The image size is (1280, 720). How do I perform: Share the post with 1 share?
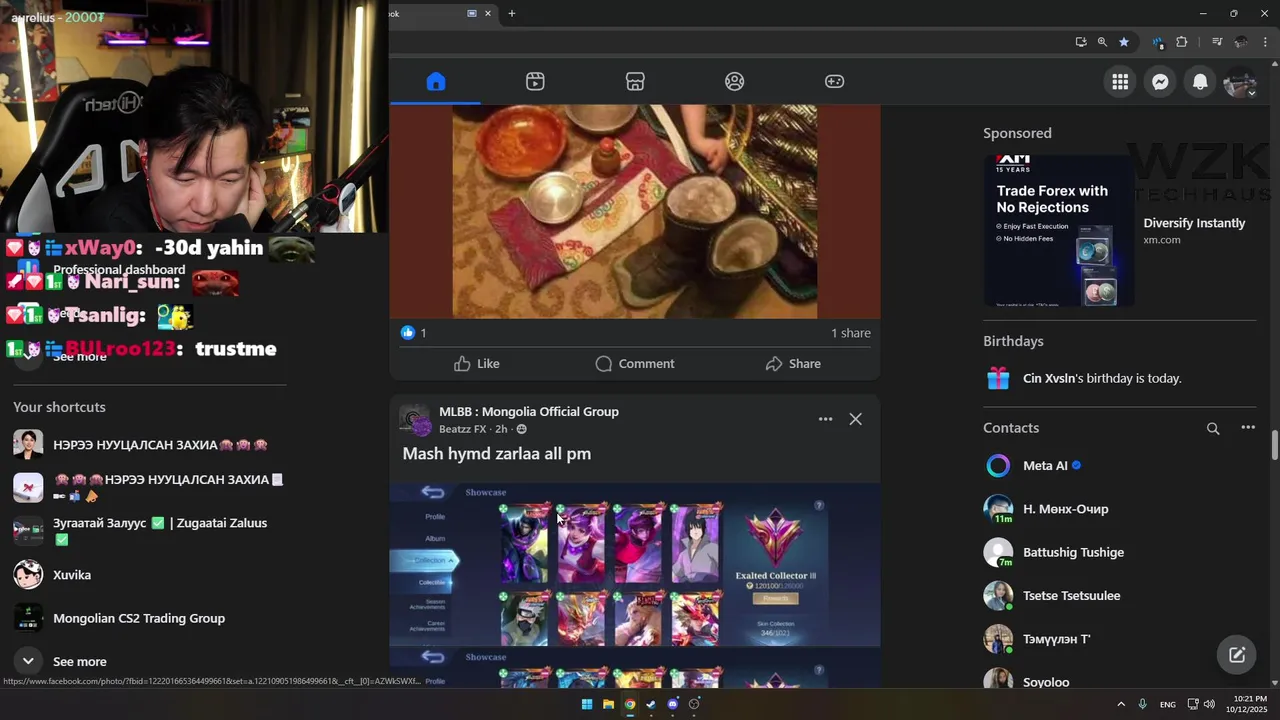[x=793, y=364]
